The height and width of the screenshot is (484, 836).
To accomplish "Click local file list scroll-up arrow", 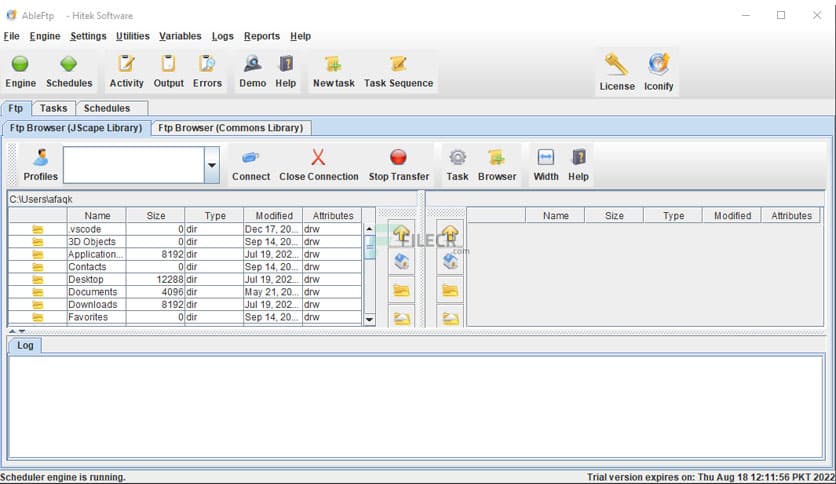I will [369, 229].
